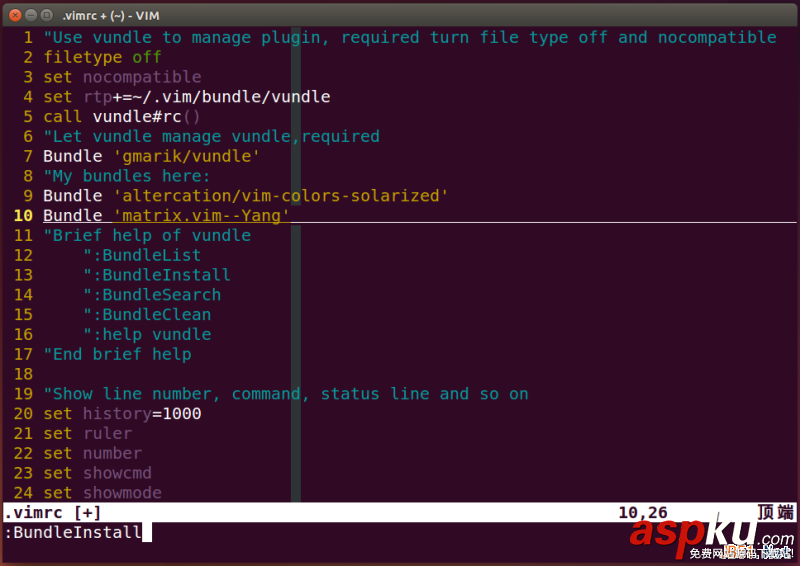Image resolution: width=800 pixels, height=566 pixels.
Task: Click the word "Bundle" on line 9
Action: tap(73, 196)
